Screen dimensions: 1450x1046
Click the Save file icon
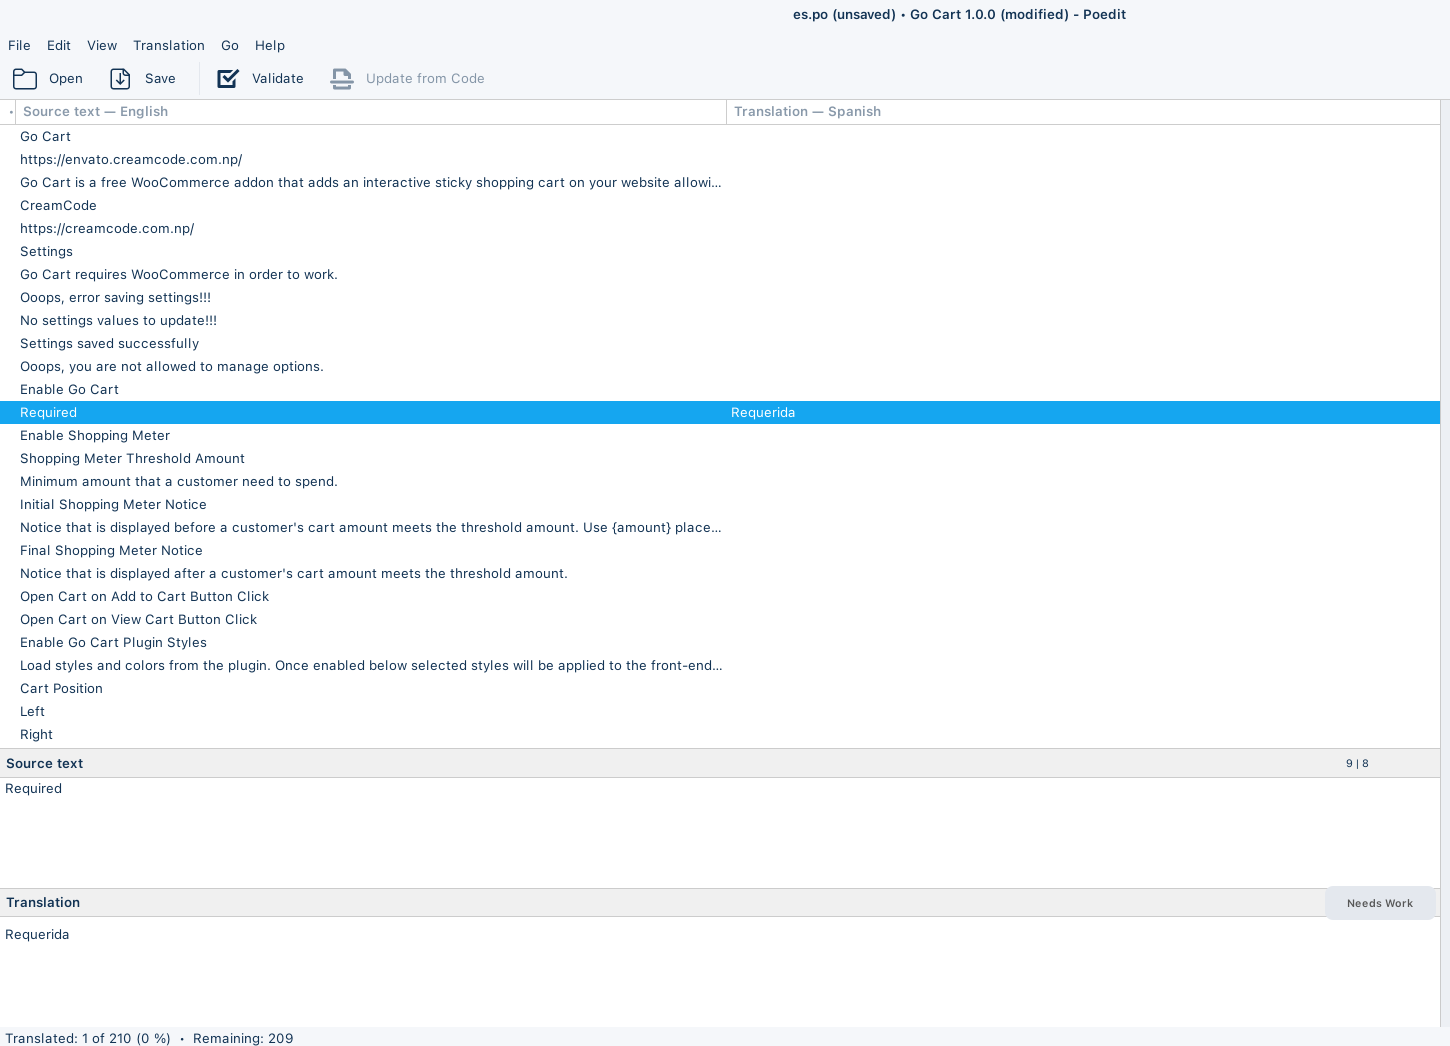tap(120, 79)
